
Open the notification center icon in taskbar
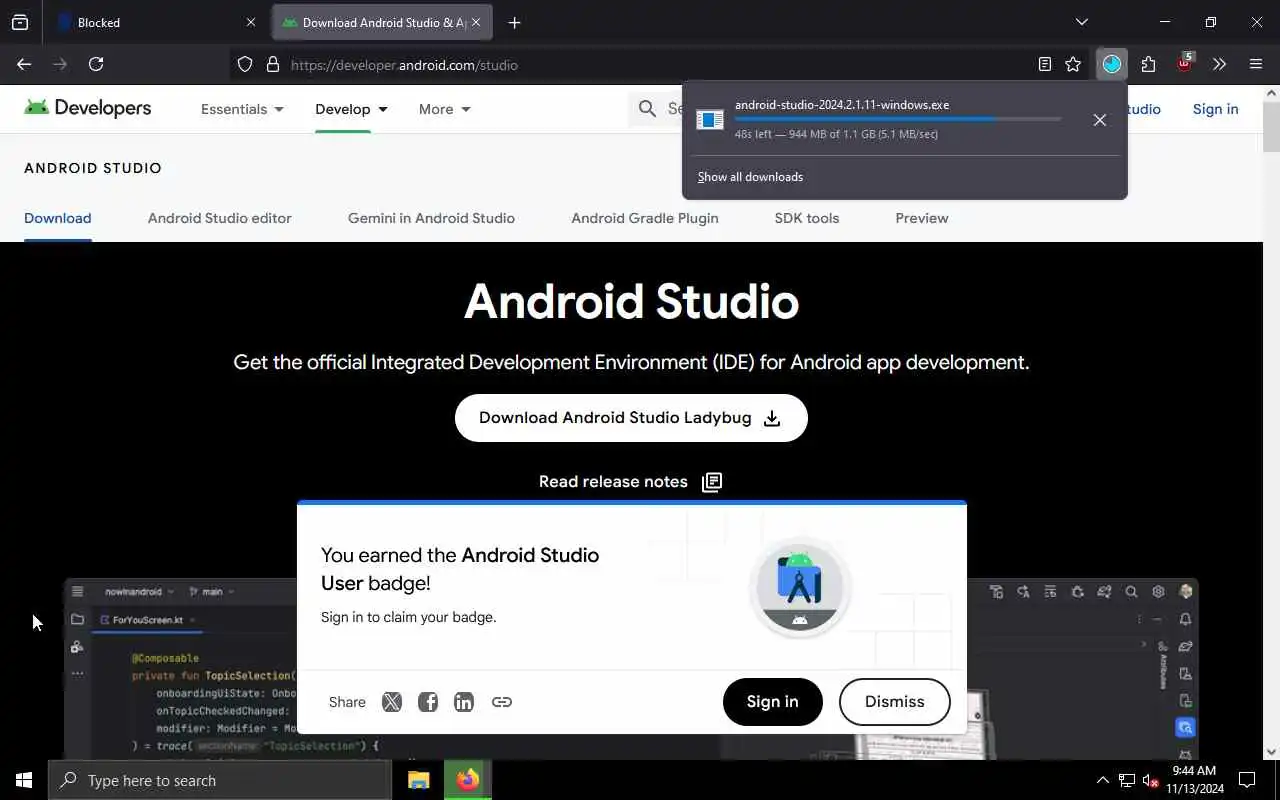point(1247,780)
